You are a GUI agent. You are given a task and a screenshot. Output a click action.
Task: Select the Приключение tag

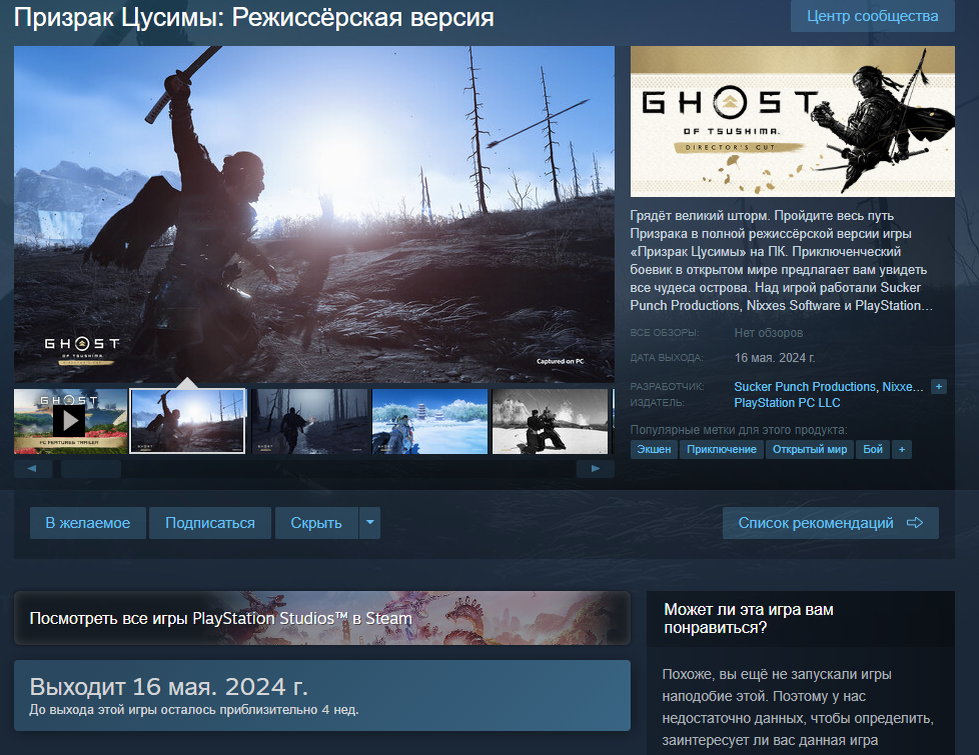721,450
